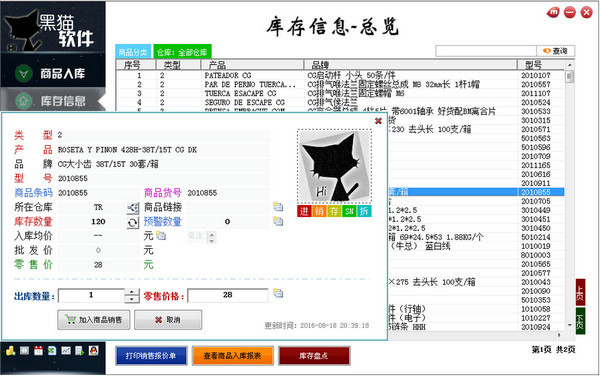Click the 预警数量 blue label

pos(163,221)
